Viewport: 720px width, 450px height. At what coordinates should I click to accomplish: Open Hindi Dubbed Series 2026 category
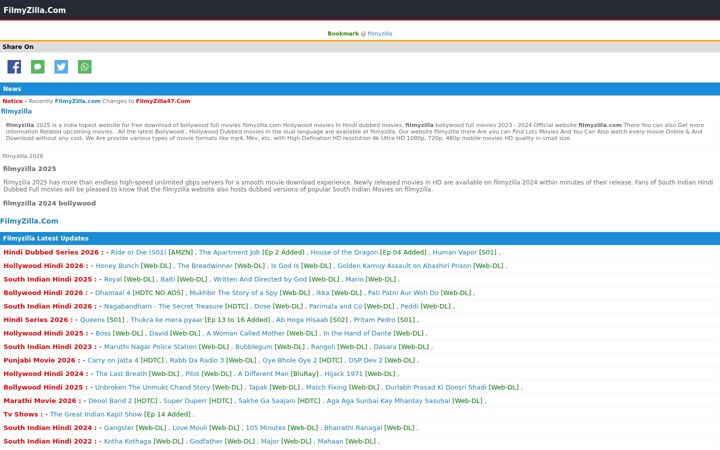pos(51,252)
